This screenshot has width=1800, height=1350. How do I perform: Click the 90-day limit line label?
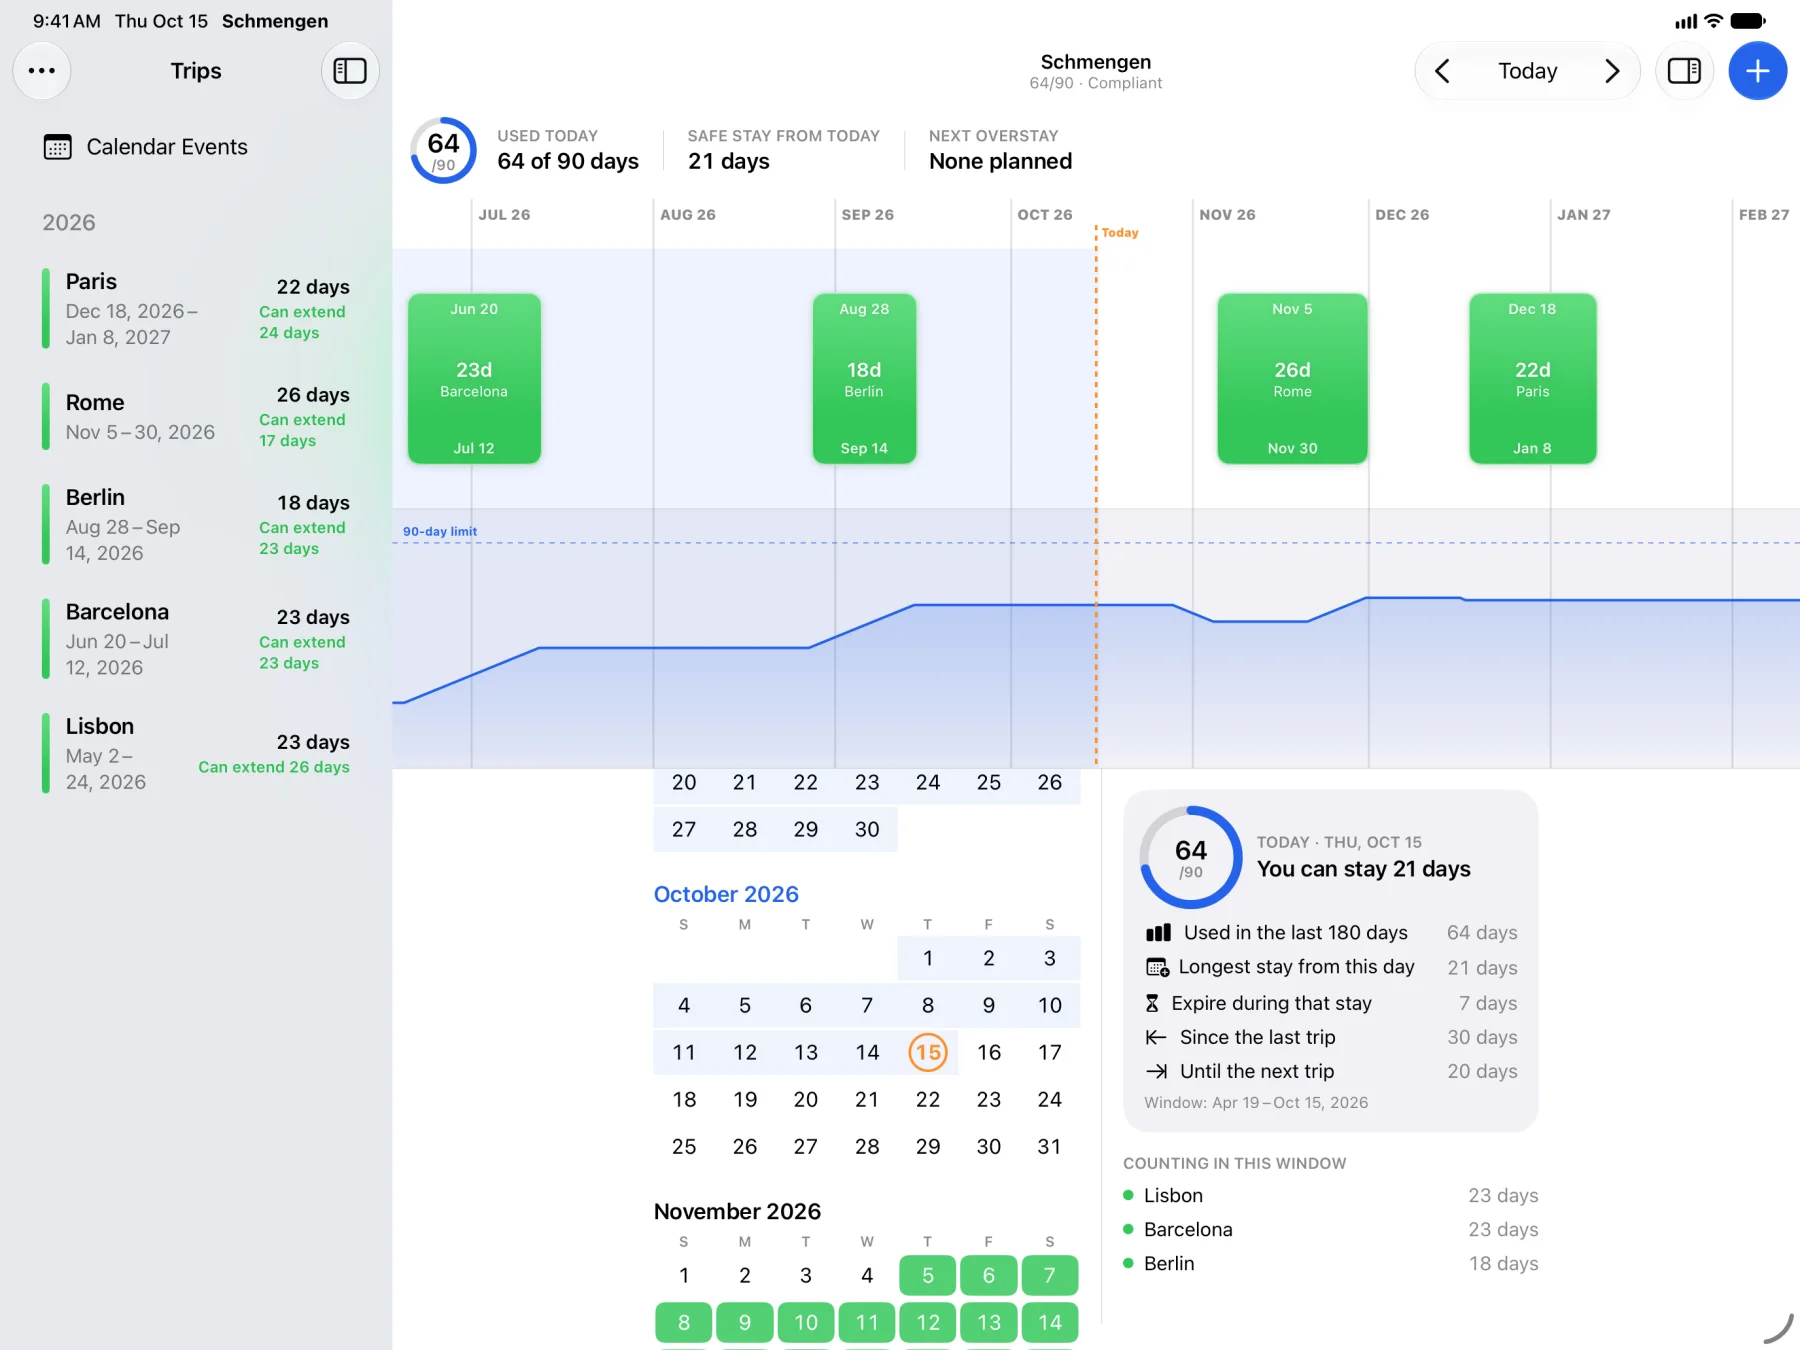[440, 531]
